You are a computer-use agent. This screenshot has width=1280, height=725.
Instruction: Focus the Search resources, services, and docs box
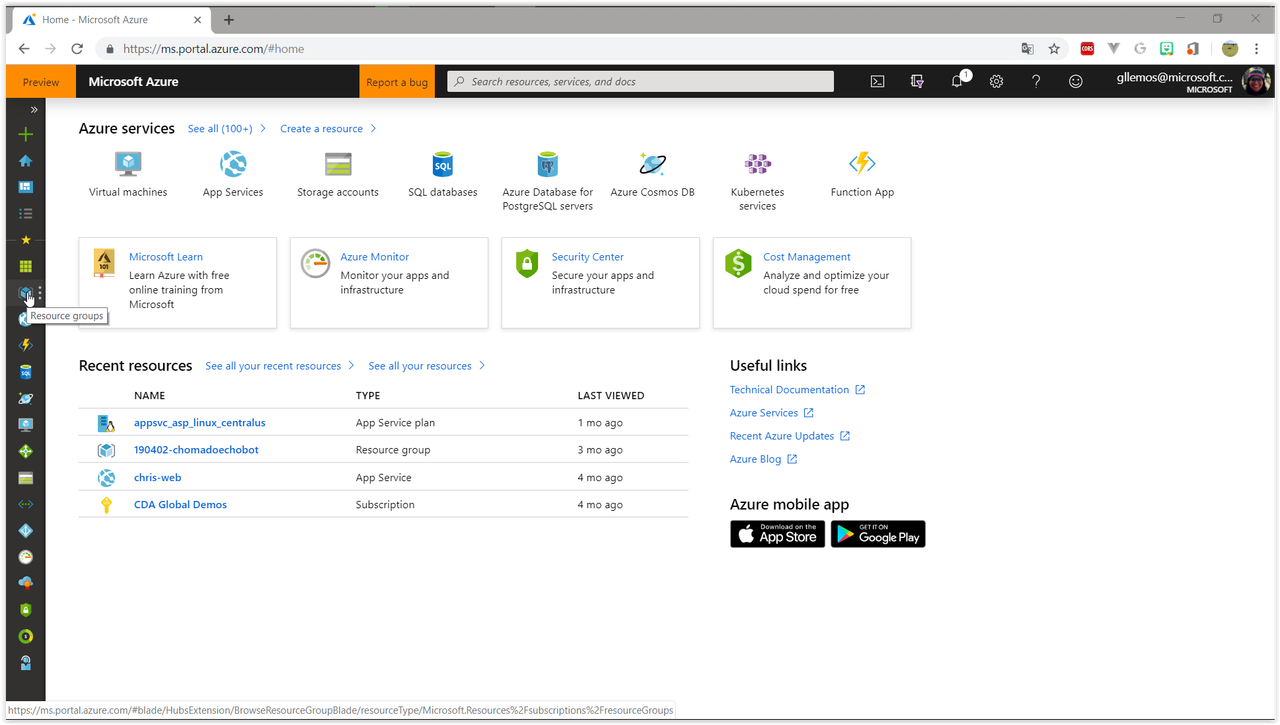[640, 82]
